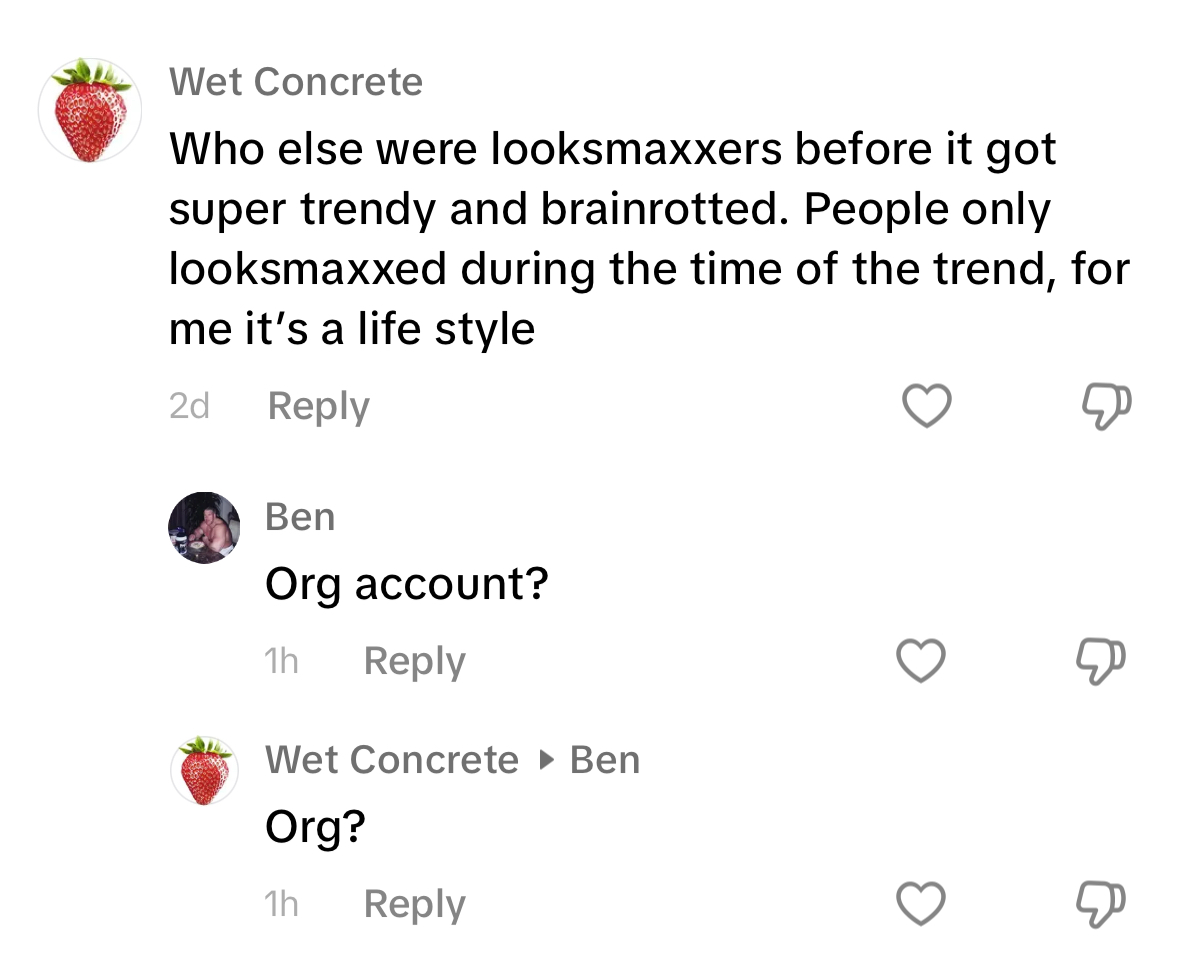This screenshot has width=1179, height=971.
Task: Dislike Wet Concrete's looksmaxxers comment
Action: pos(1108,407)
